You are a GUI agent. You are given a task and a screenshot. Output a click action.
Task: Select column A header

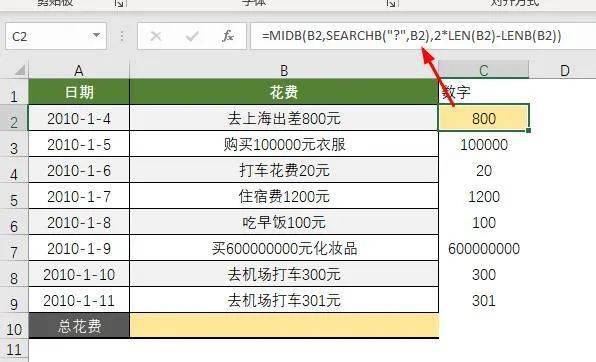point(79,70)
